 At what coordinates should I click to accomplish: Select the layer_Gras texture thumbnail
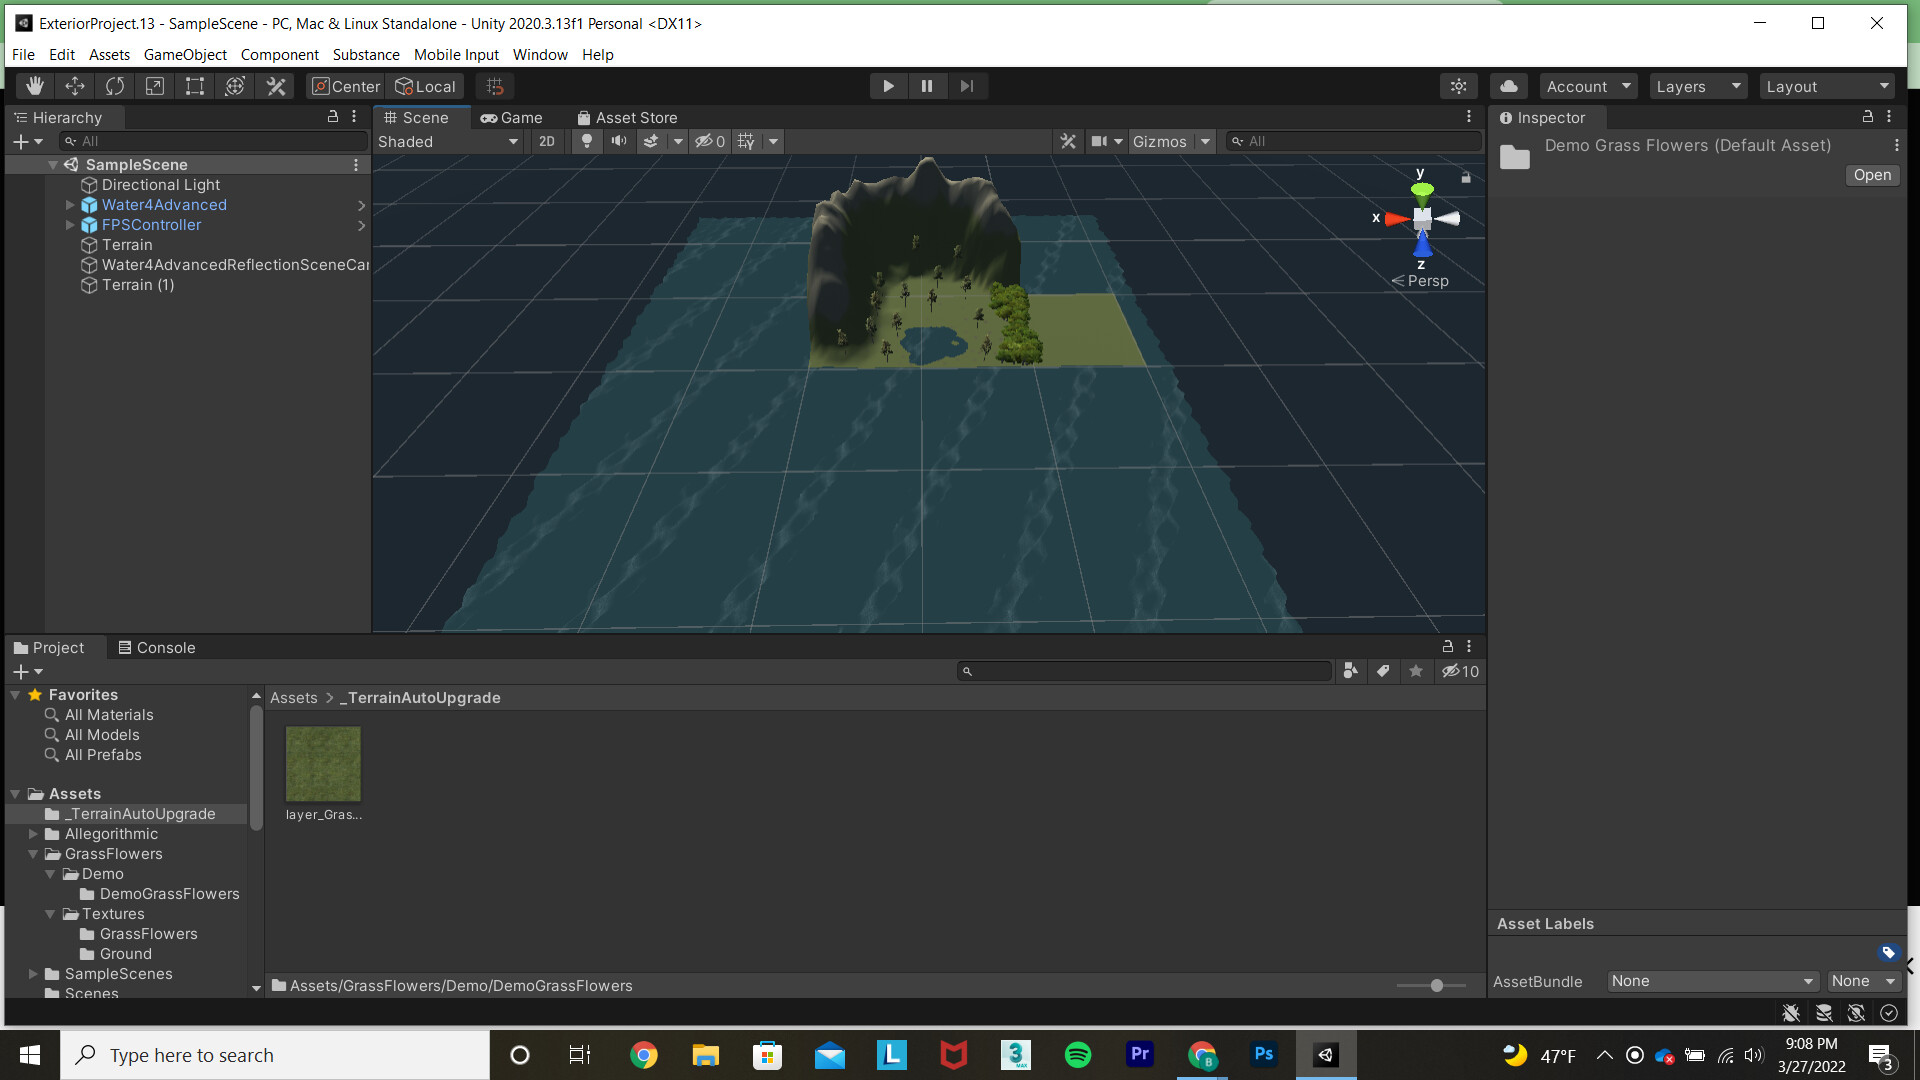(323, 763)
